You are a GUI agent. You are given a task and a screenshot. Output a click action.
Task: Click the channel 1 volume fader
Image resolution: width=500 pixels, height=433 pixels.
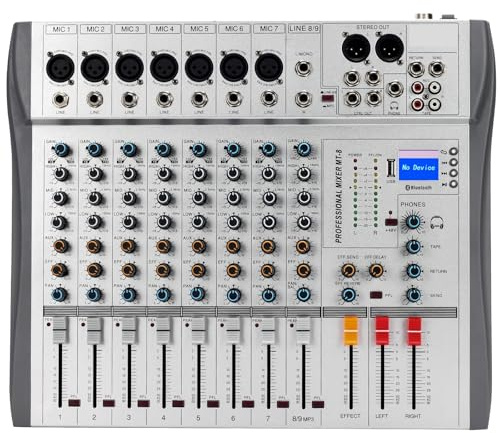[60, 330]
